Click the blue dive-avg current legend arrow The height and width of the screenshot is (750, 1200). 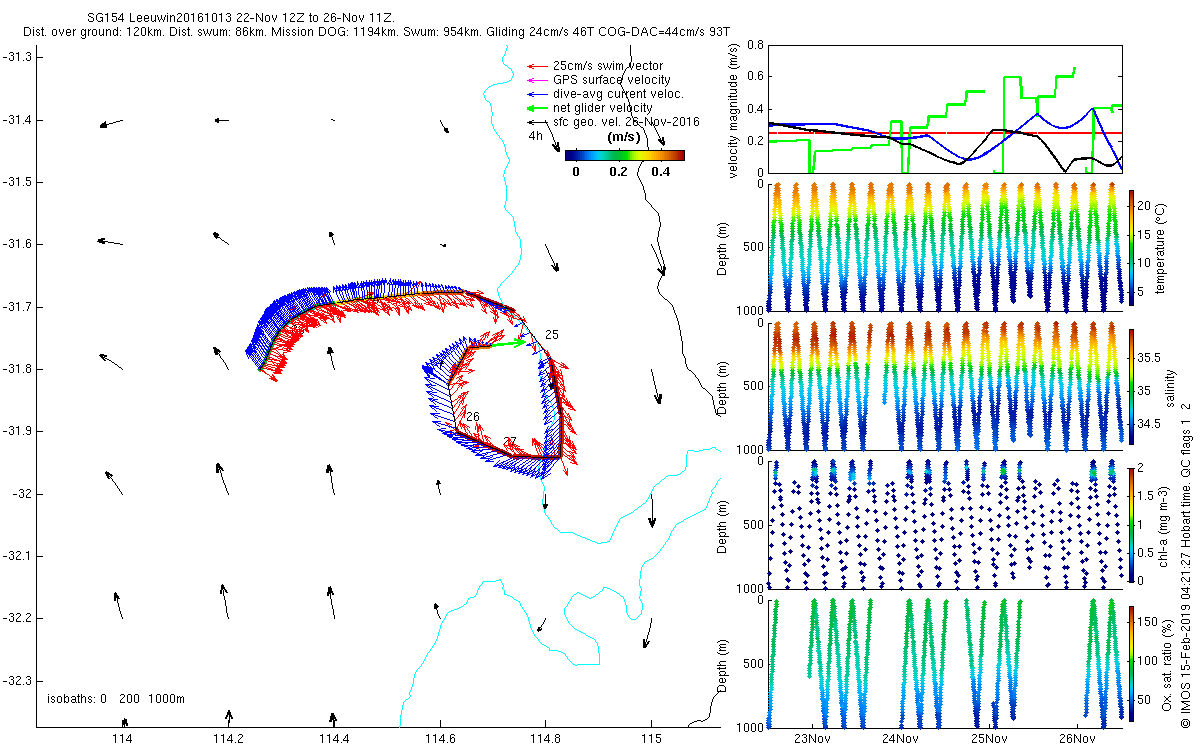(537, 94)
